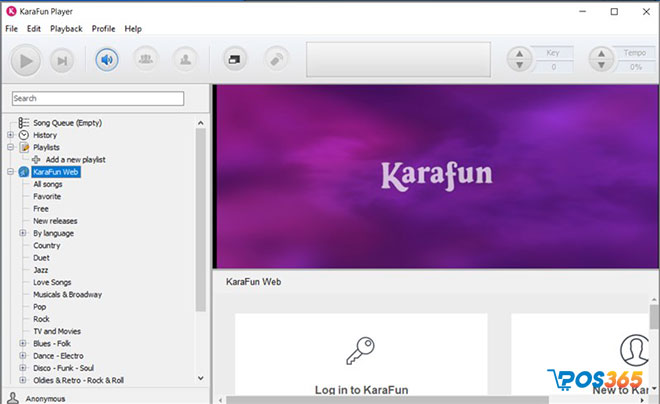Click the tree scrollbar up arrow

[201, 123]
